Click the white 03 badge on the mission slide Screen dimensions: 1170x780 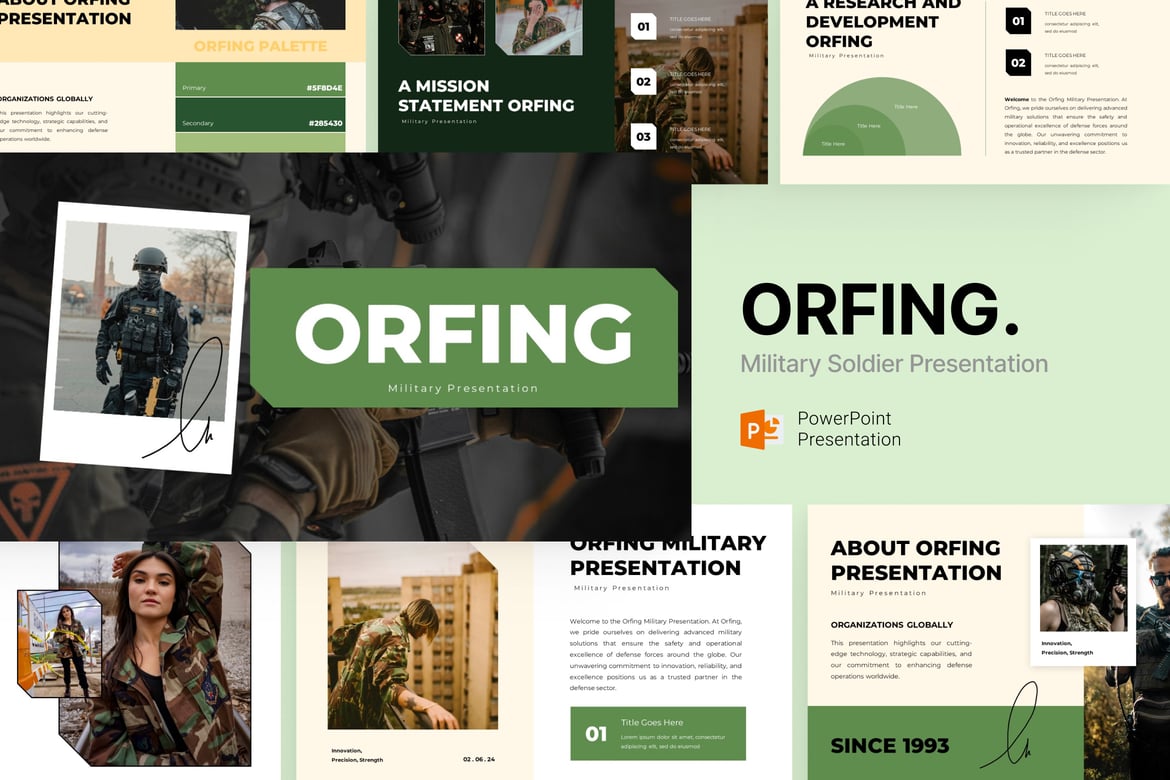643,137
